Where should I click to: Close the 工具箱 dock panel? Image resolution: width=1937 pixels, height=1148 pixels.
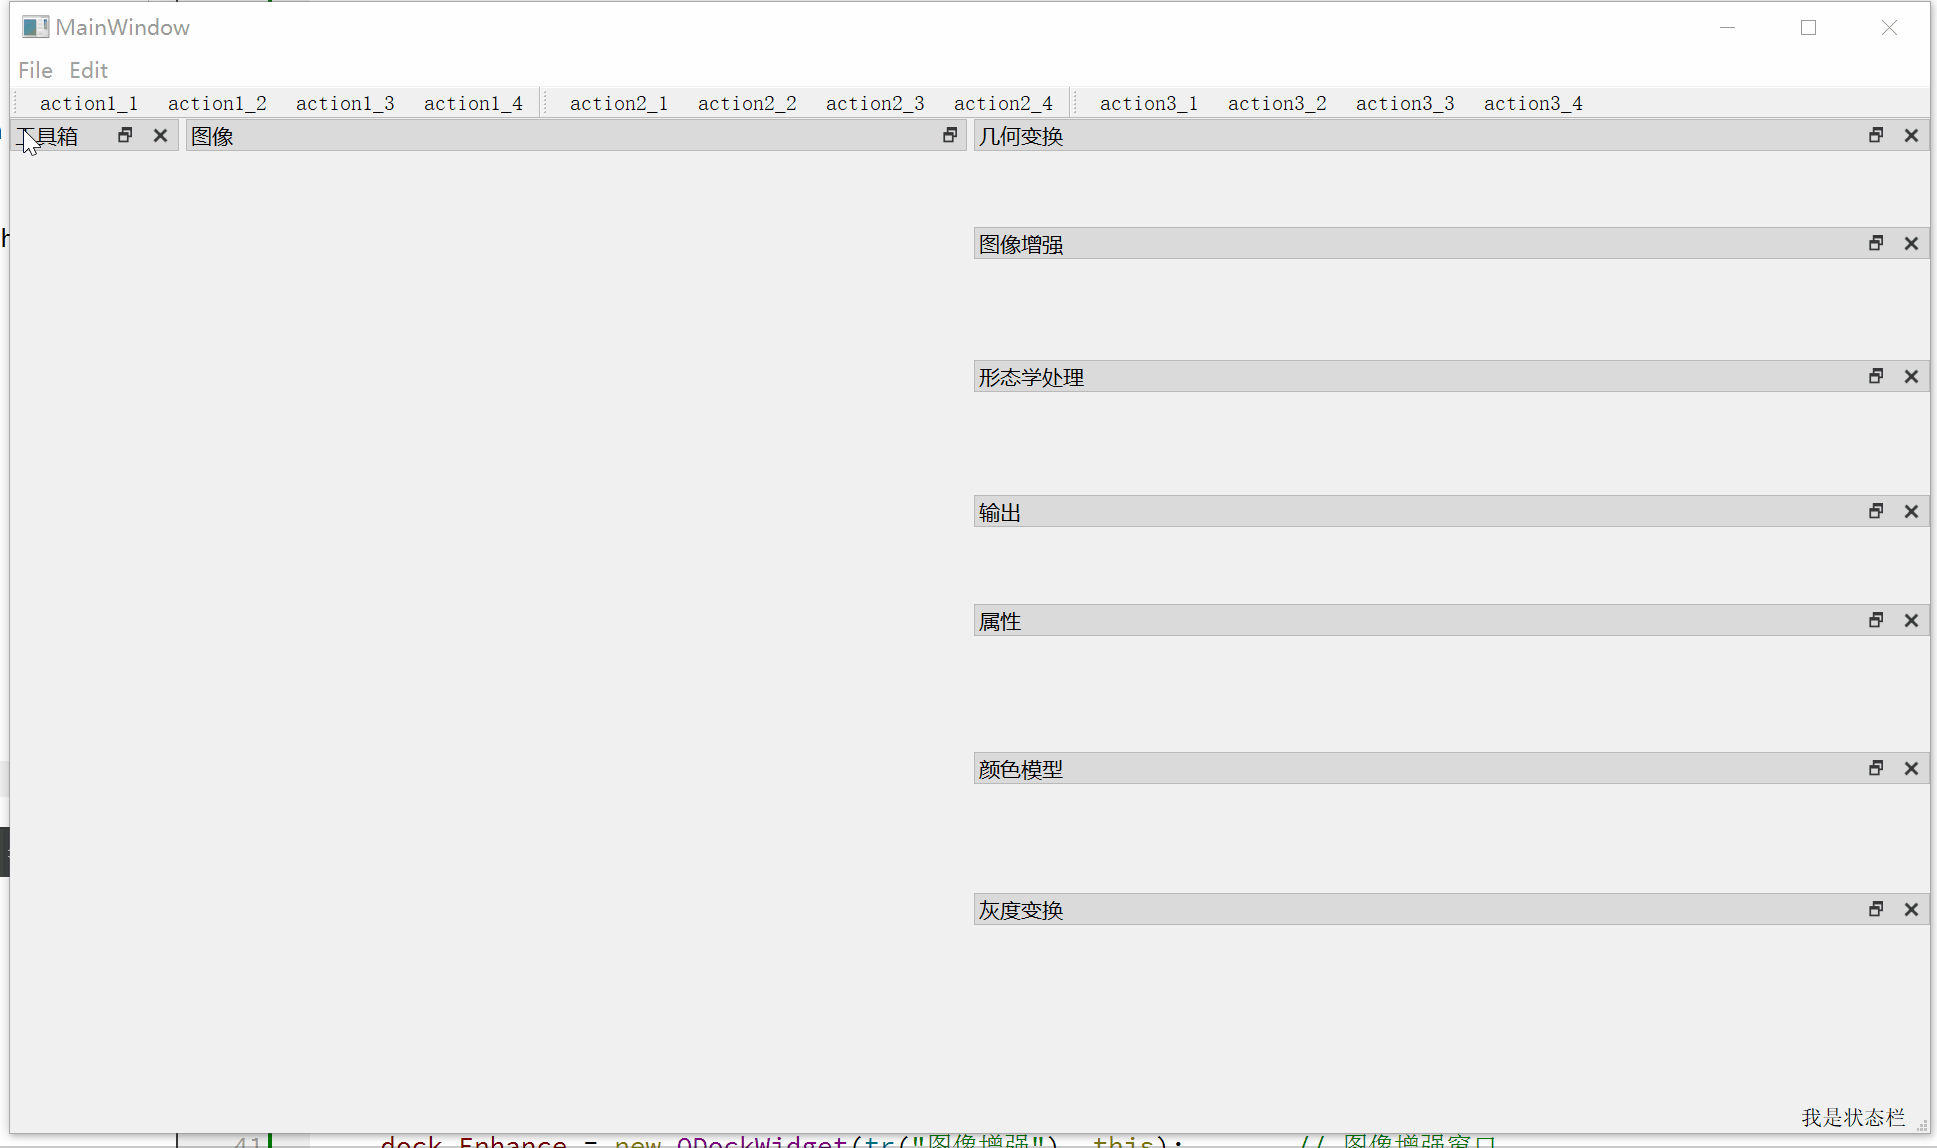pyautogui.click(x=160, y=135)
